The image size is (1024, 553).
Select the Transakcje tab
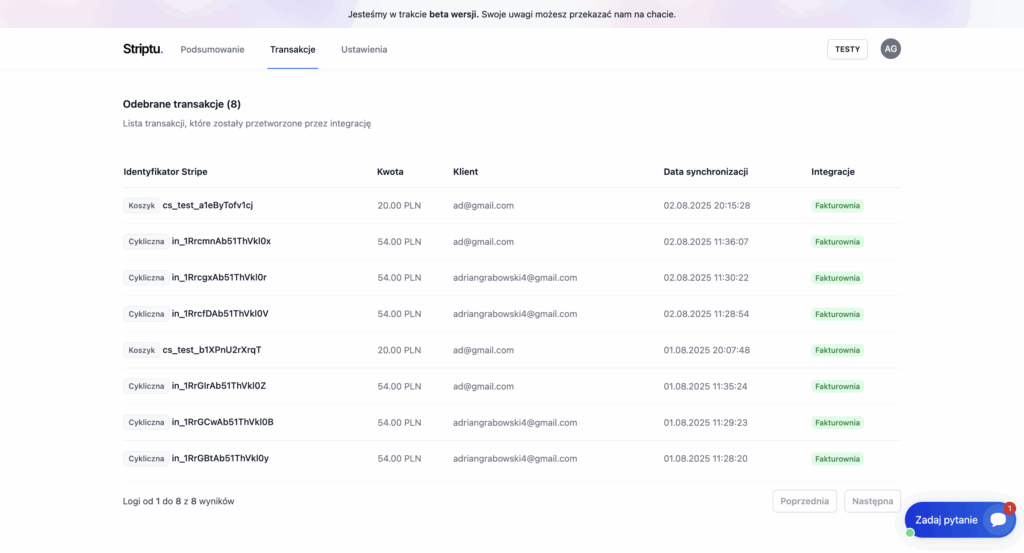coord(293,50)
